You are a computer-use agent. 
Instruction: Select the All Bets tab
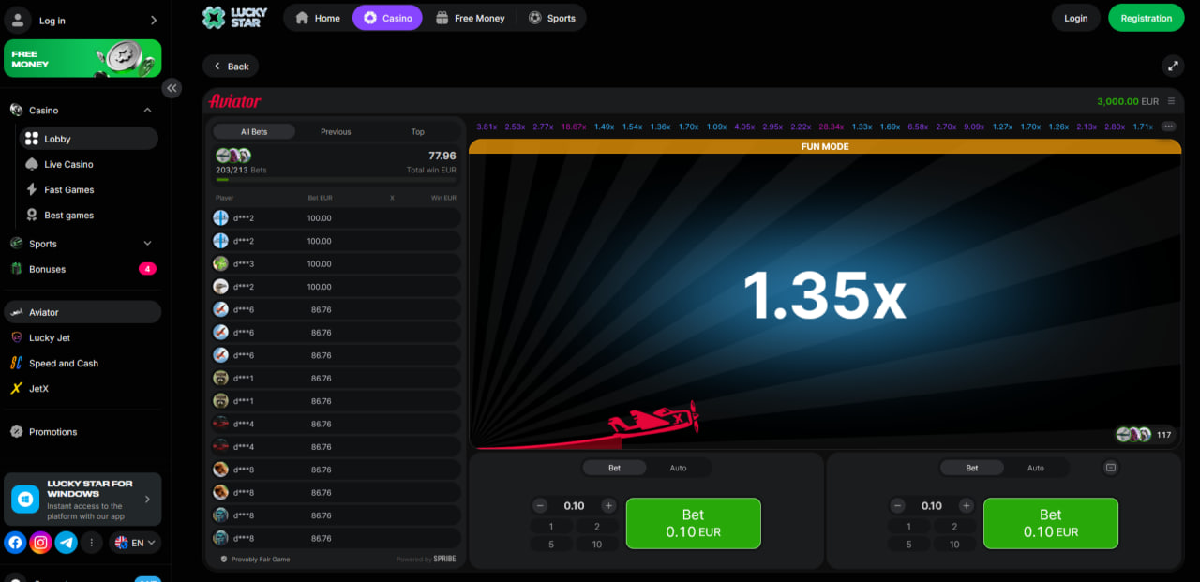pyautogui.click(x=254, y=131)
